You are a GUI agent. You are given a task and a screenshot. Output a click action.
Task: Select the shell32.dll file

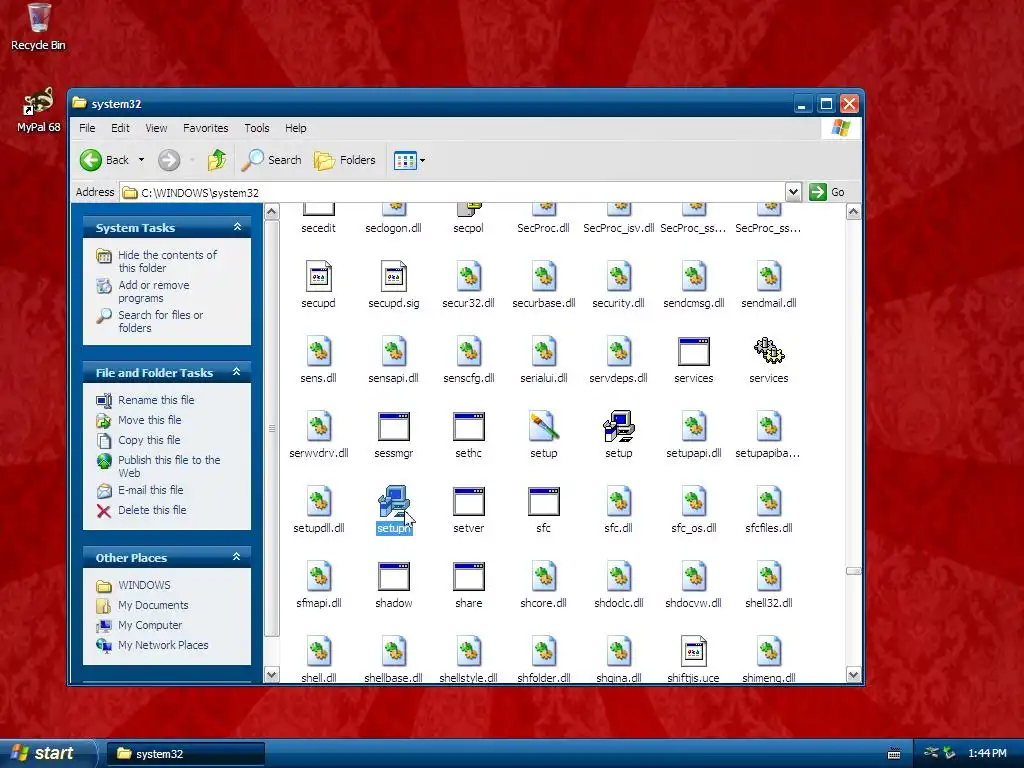tap(769, 586)
